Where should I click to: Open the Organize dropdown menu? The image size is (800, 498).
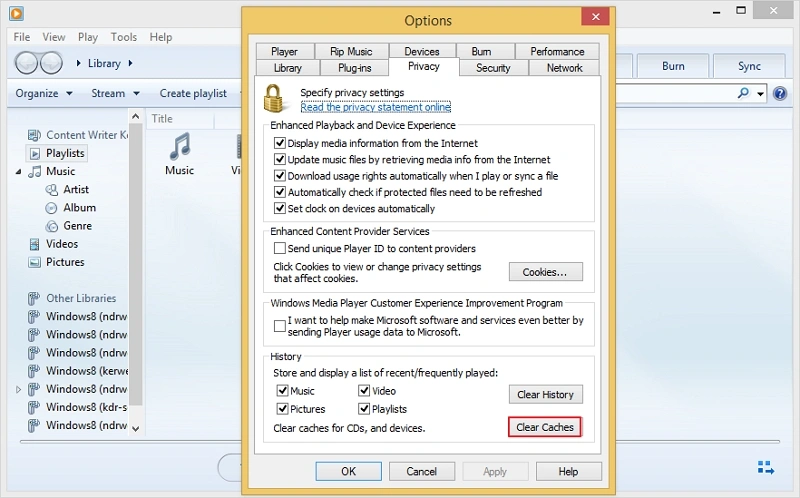point(44,93)
